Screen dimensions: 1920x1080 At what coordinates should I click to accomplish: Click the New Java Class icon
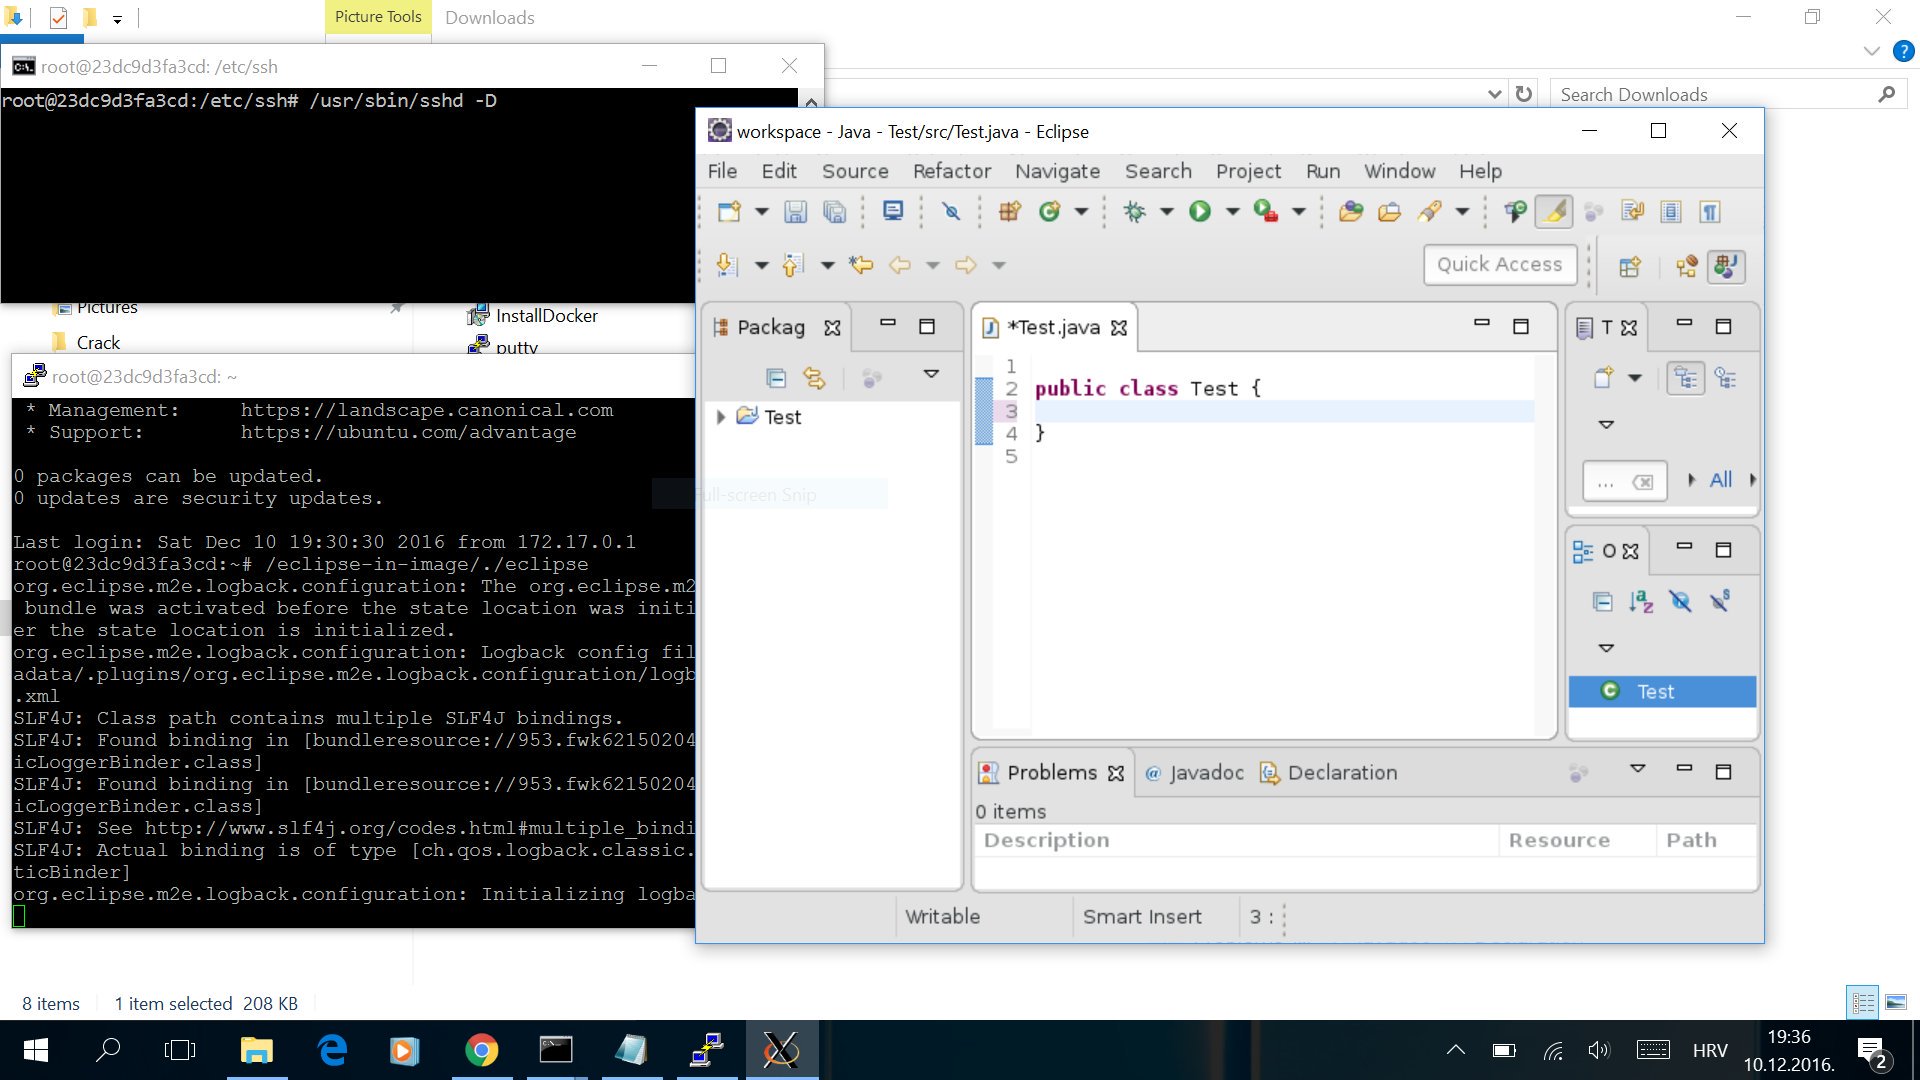click(x=1049, y=211)
